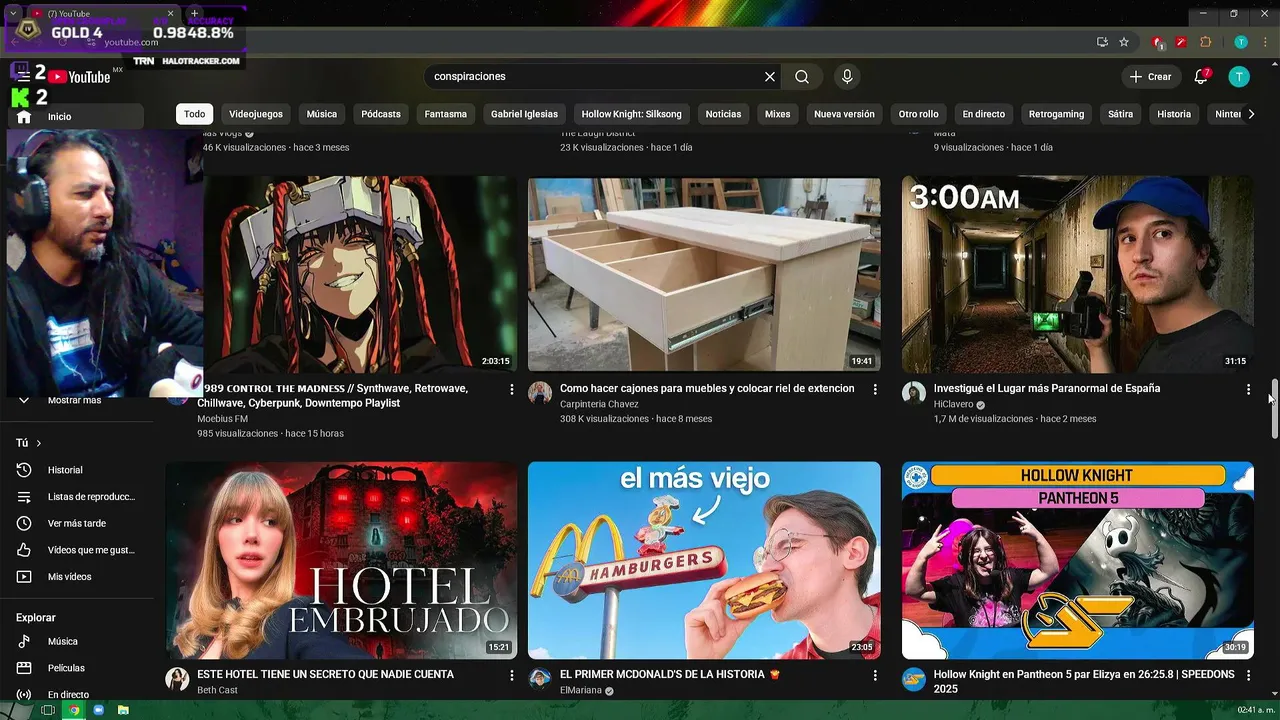Open the notifications bell
Image resolution: width=1280 pixels, height=720 pixels.
1201,77
